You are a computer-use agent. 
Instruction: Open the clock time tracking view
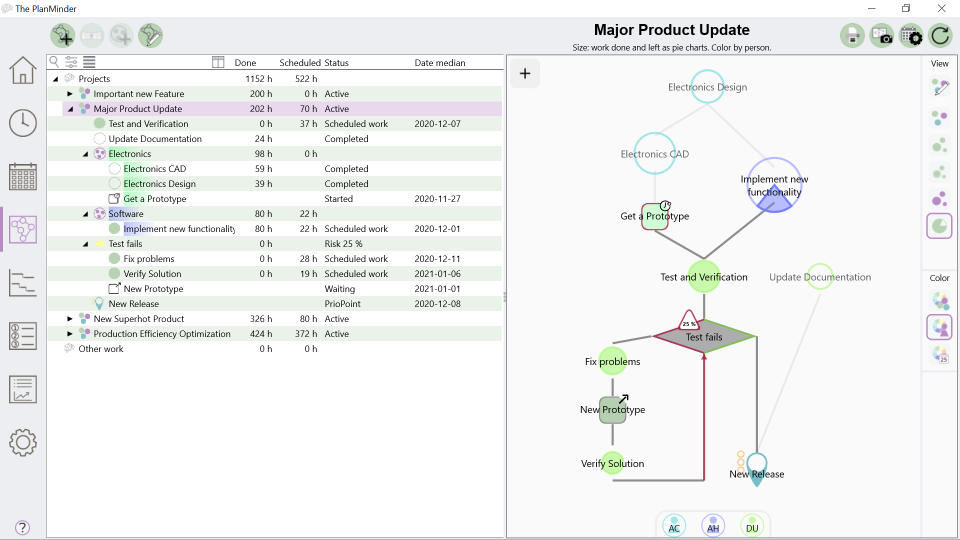pyautogui.click(x=23, y=123)
